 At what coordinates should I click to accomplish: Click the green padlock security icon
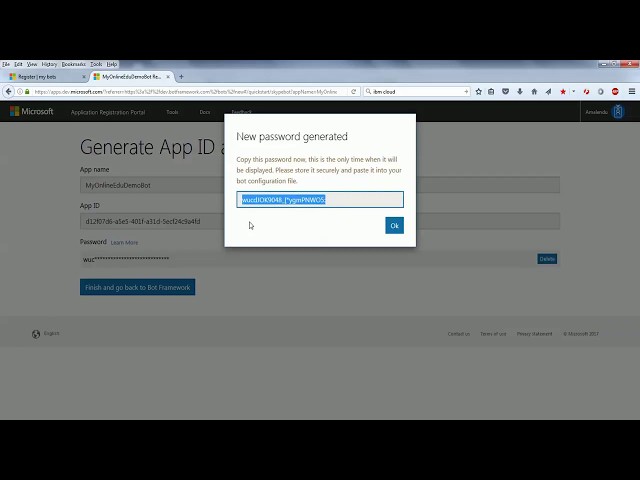click(27, 91)
